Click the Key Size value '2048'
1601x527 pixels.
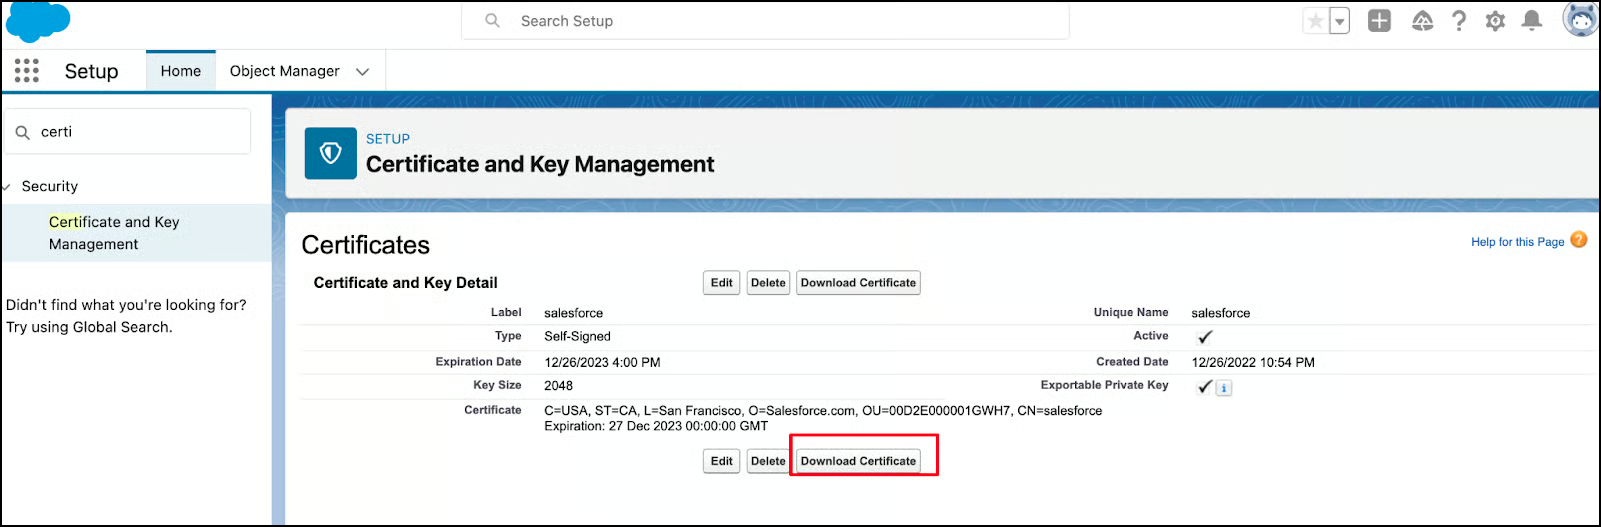tap(558, 386)
